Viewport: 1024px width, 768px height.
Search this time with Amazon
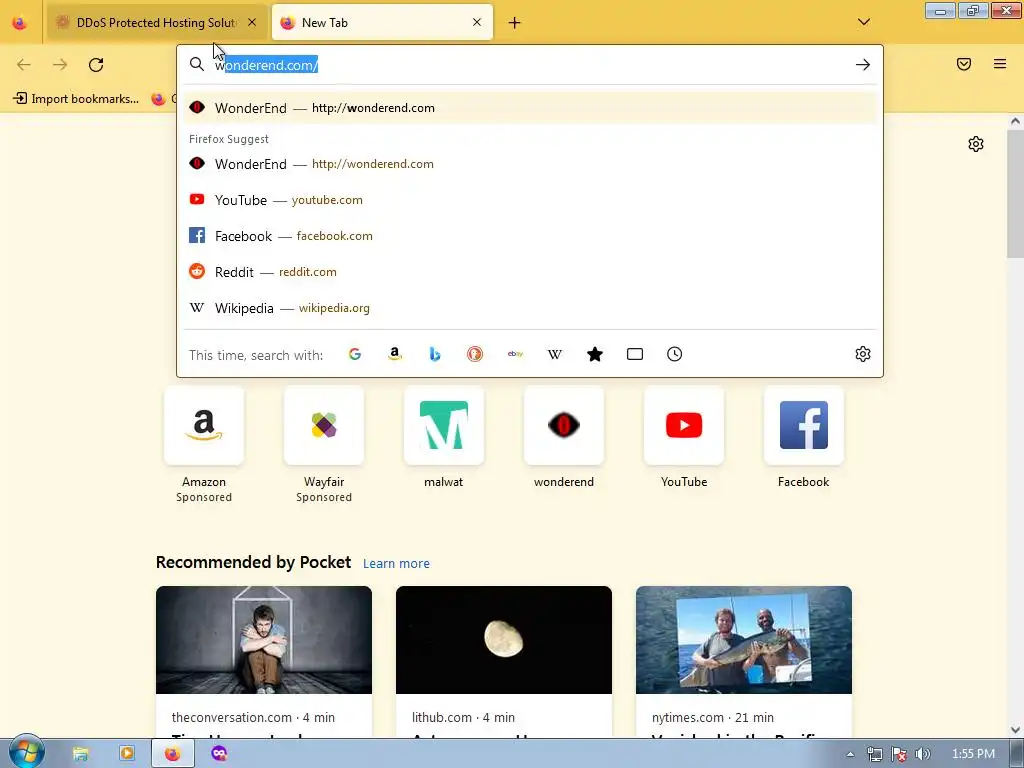tap(394, 354)
